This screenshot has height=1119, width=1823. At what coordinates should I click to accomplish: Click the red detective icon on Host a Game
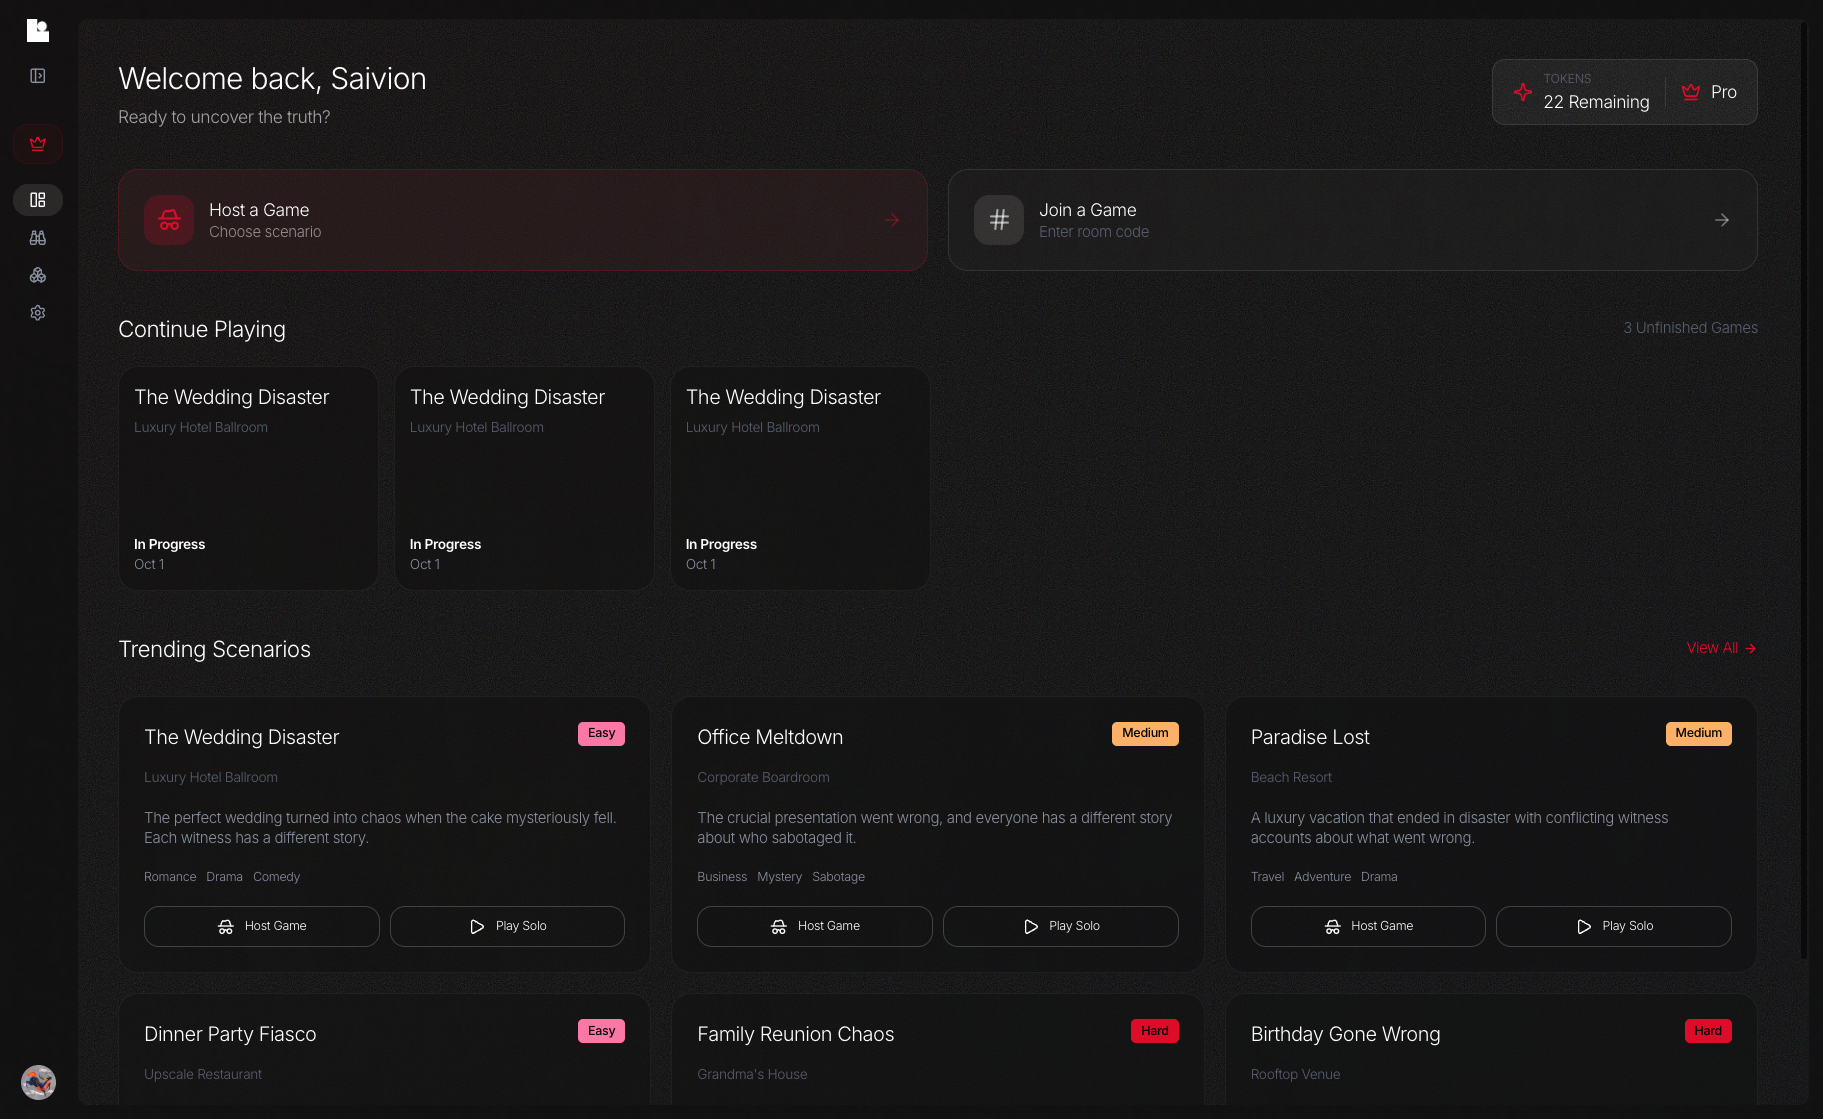click(x=169, y=220)
